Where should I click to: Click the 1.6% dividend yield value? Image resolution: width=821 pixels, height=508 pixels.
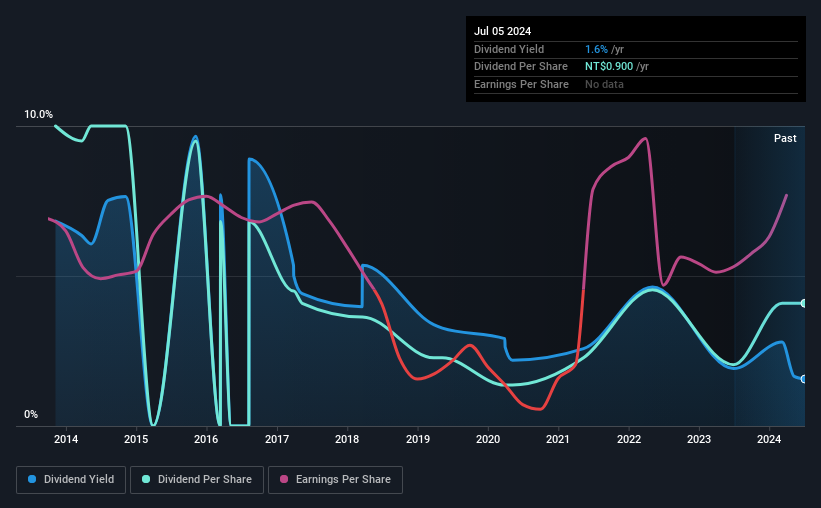pyautogui.click(x=596, y=49)
